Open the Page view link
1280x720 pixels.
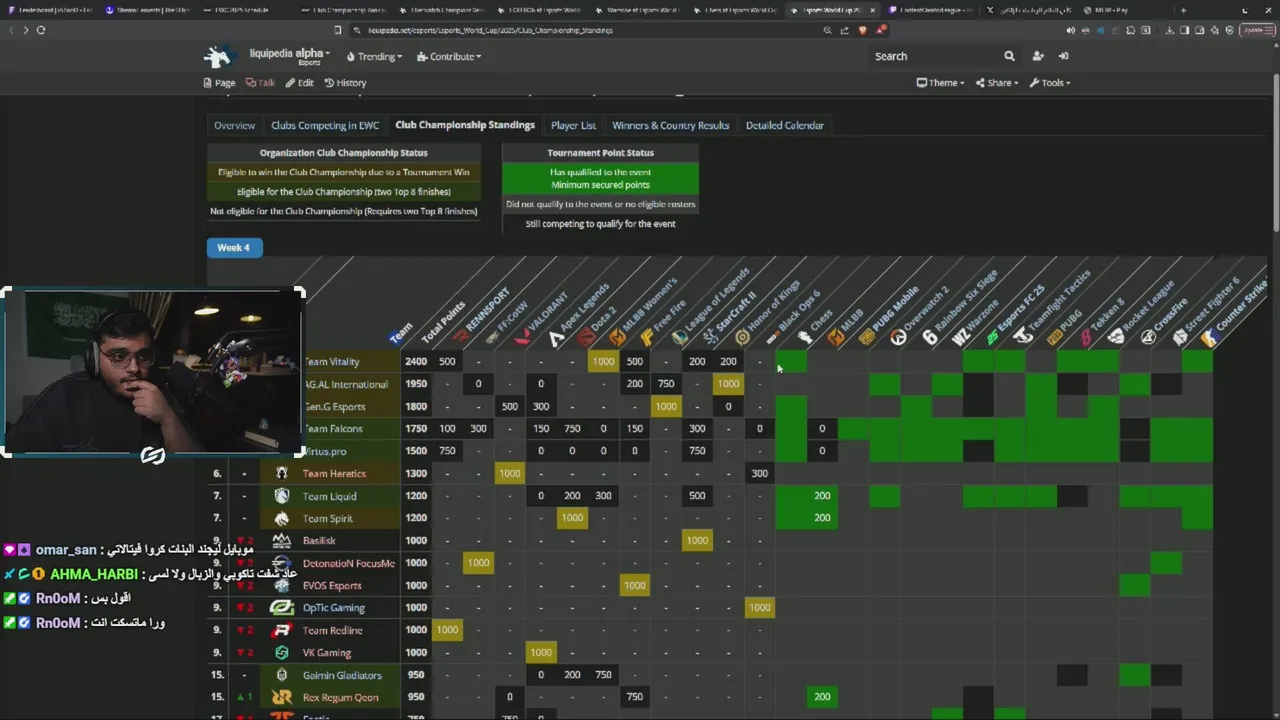coord(219,83)
